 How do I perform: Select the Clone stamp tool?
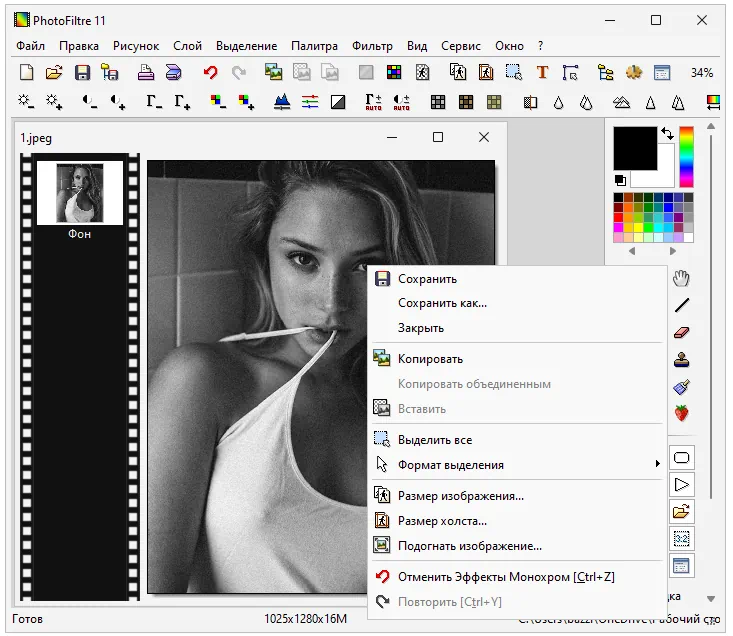(x=682, y=359)
